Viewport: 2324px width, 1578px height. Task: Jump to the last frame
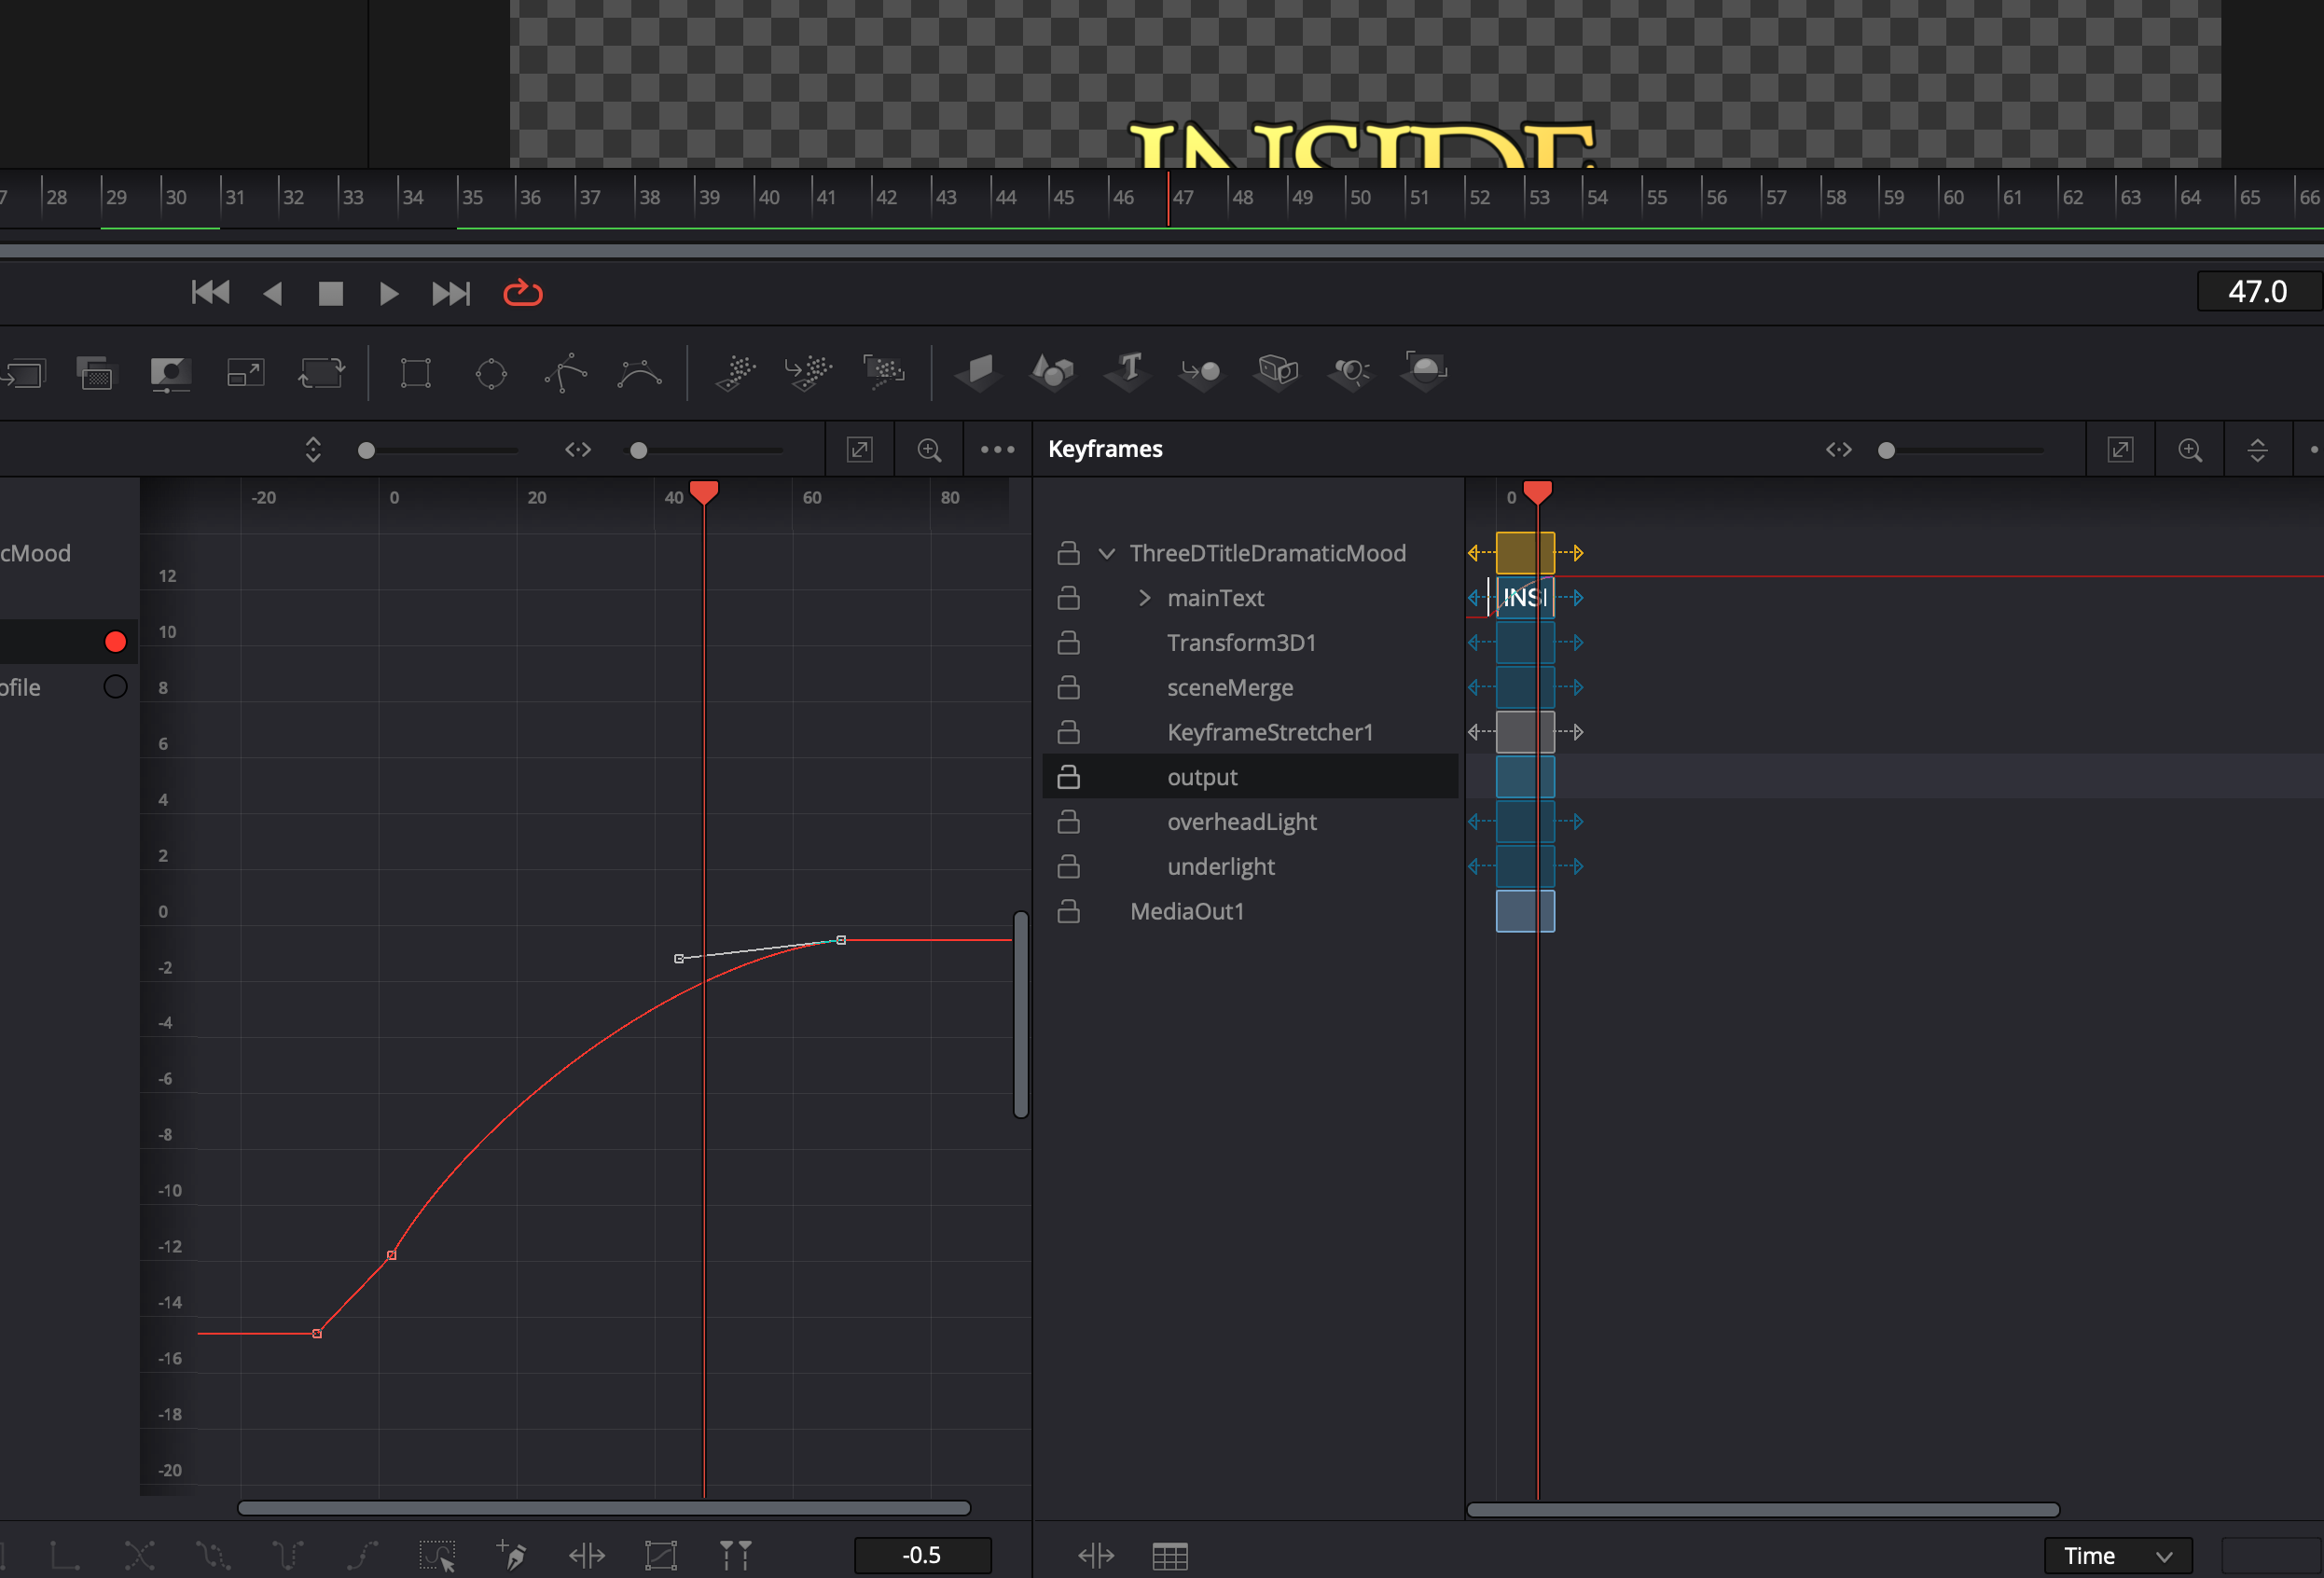(x=450, y=293)
